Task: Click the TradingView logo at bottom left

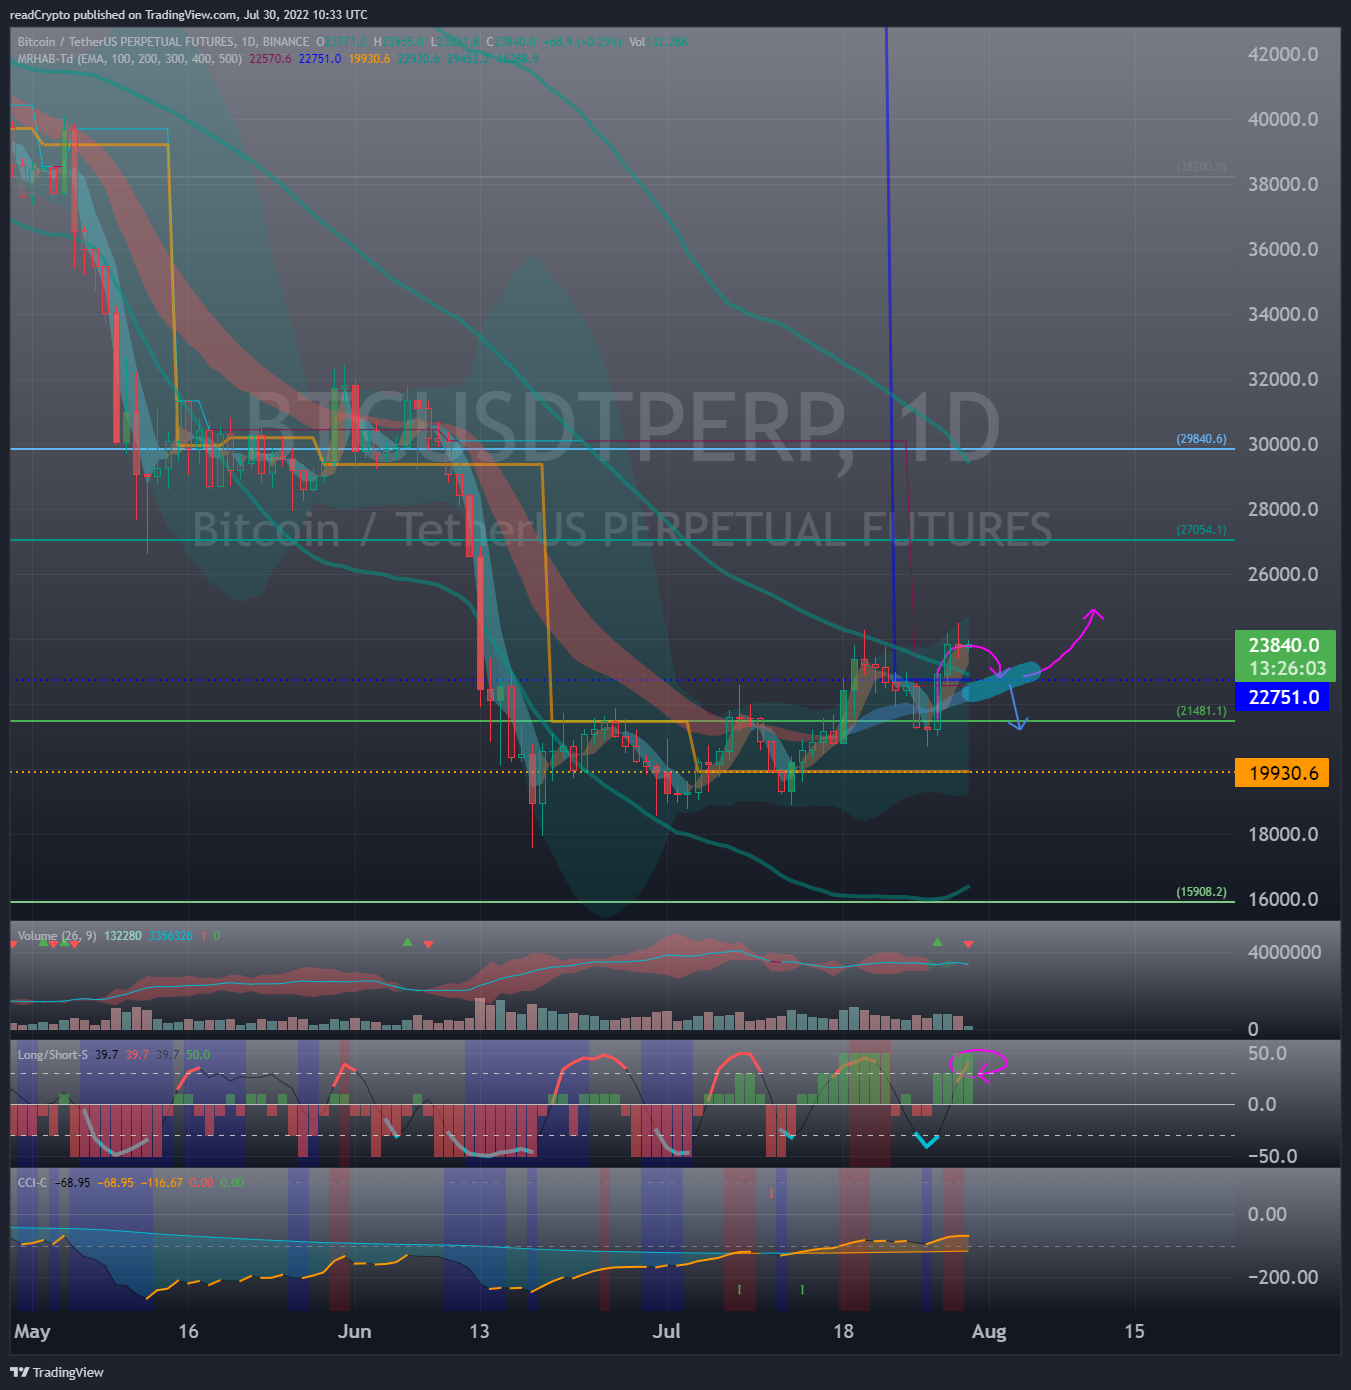Action: 57,1372
